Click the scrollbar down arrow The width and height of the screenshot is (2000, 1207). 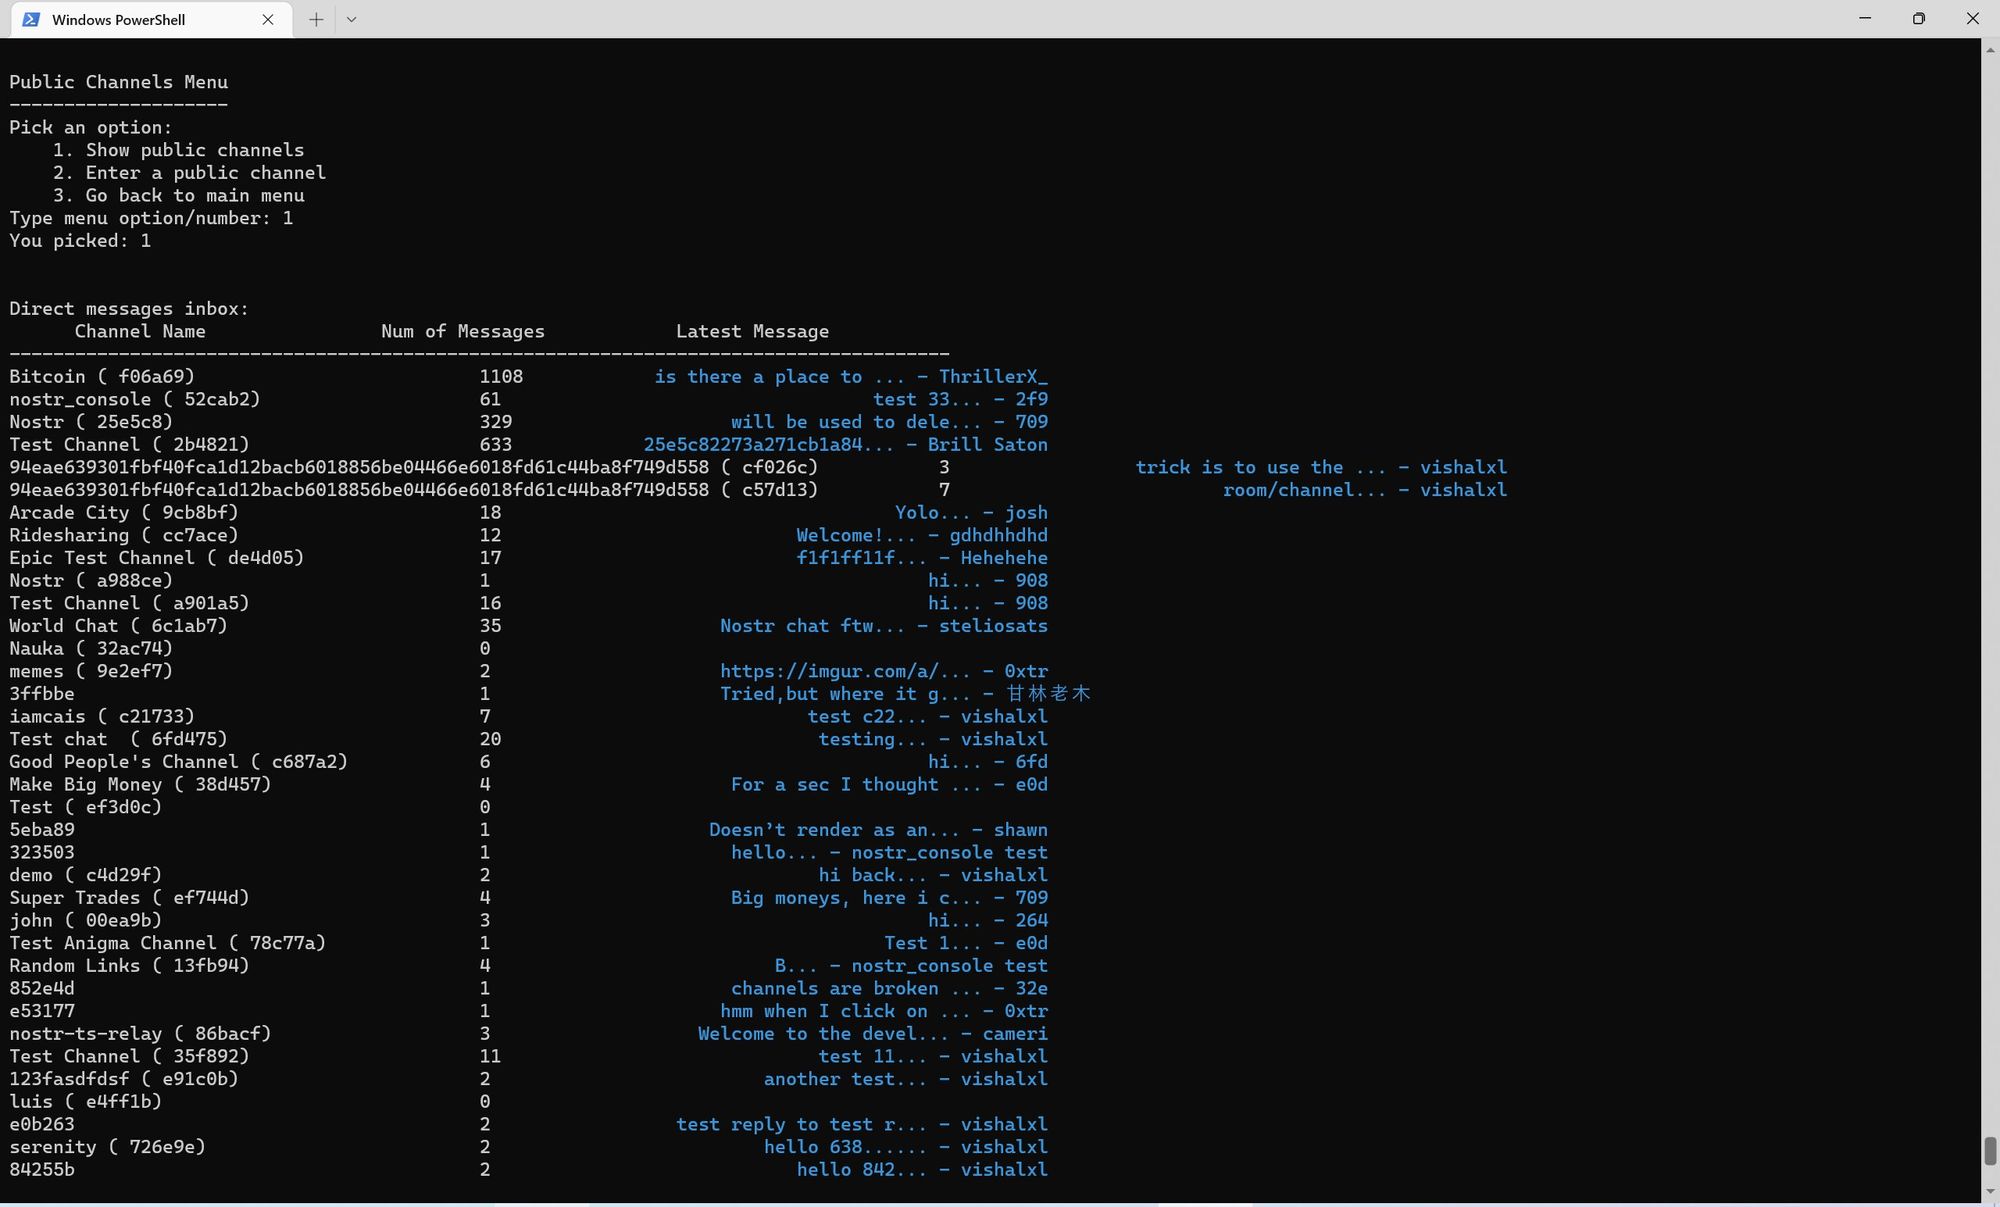tap(1990, 1192)
